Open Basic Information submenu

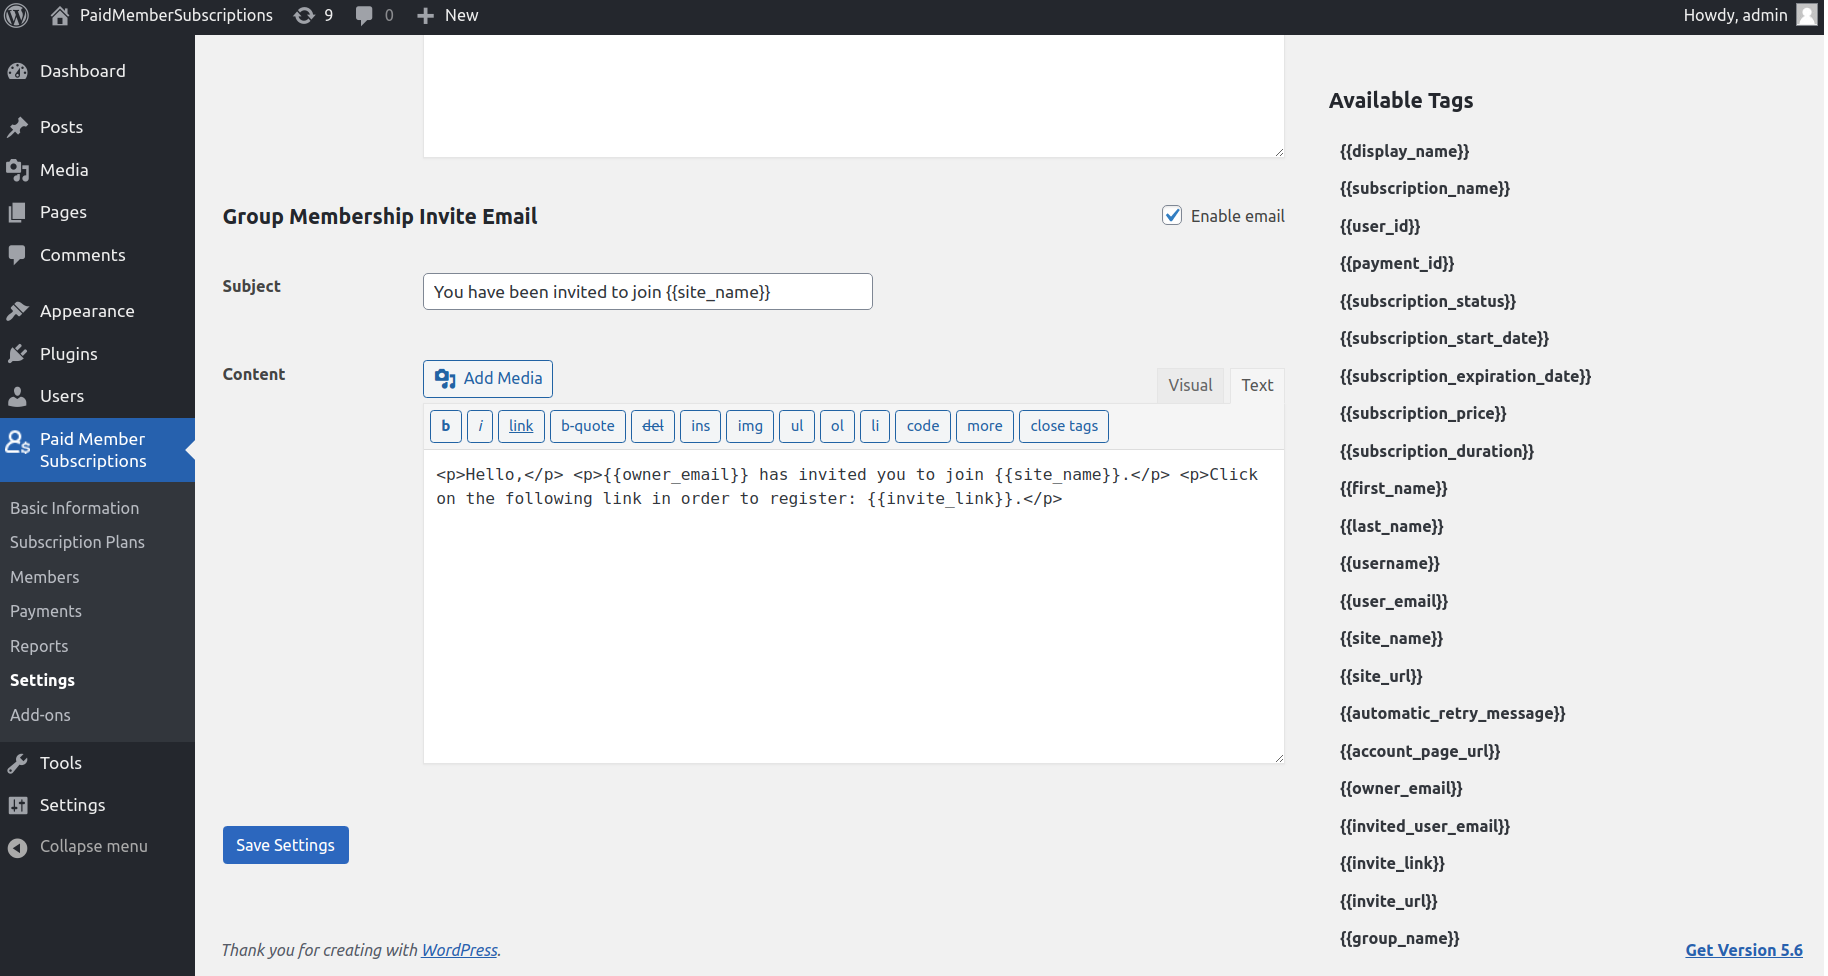75,508
